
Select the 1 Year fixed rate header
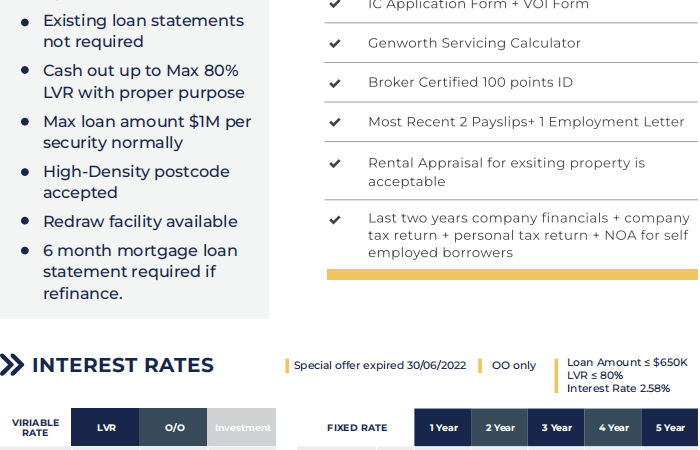[x=443, y=427]
